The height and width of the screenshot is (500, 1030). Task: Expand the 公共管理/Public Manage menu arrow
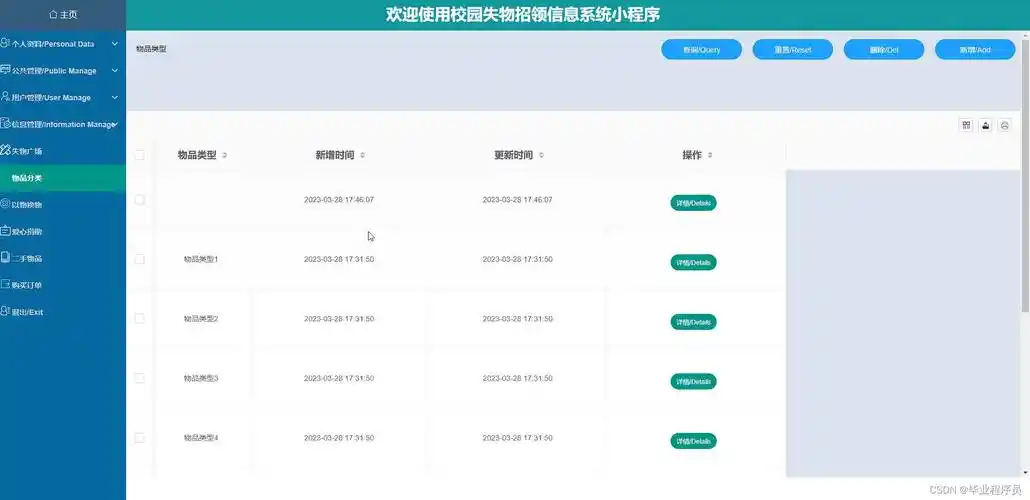(x=114, y=71)
